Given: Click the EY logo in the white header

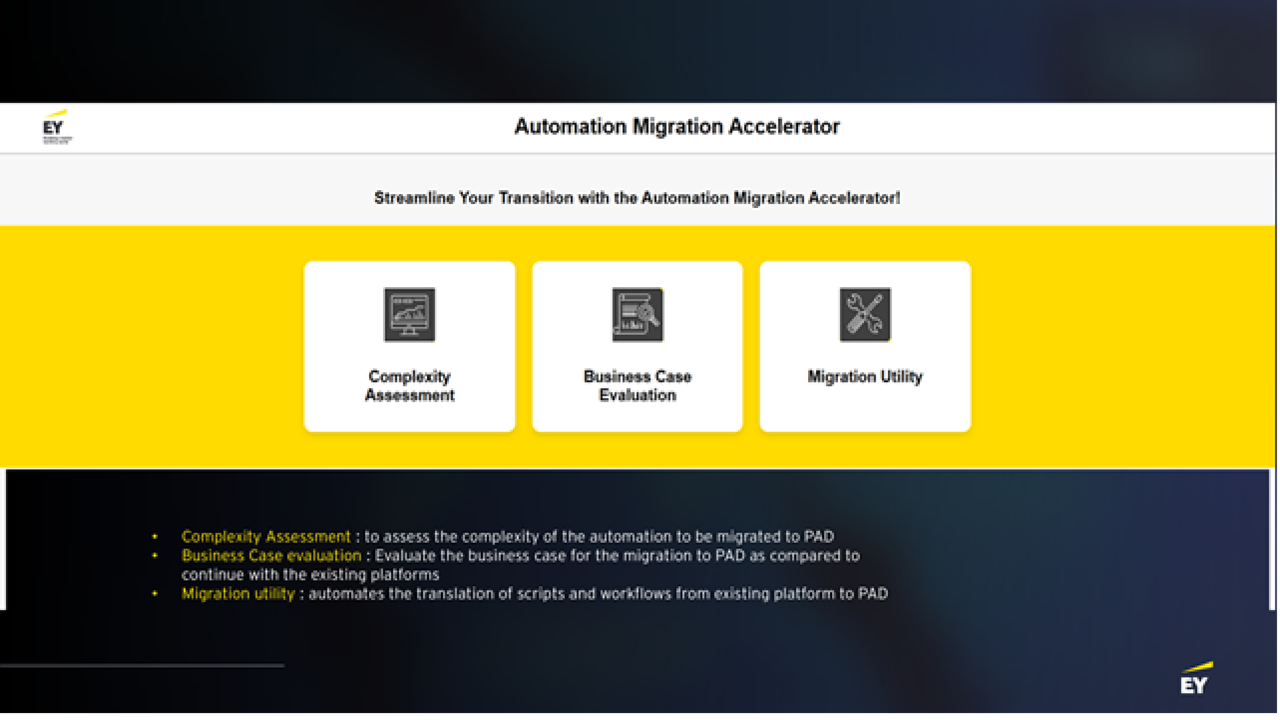Looking at the screenshot, I should pos(57,127).
